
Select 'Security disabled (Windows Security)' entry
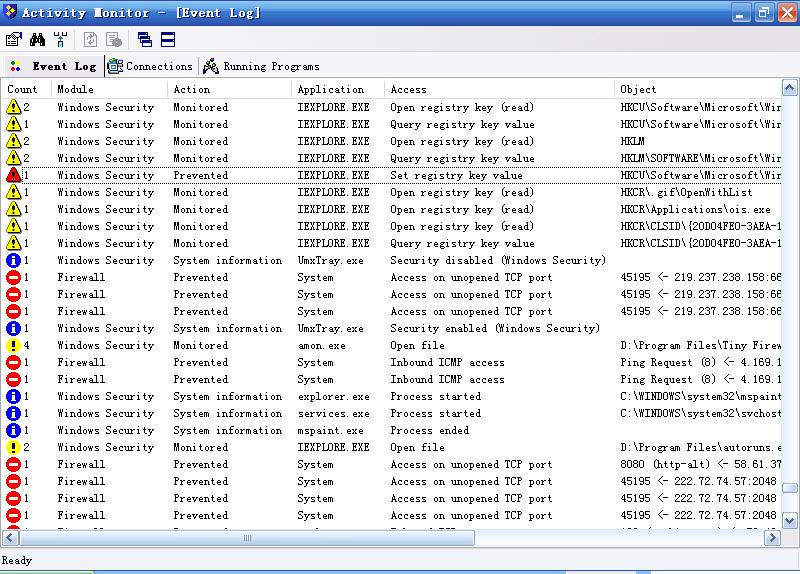tap(498, 261)
